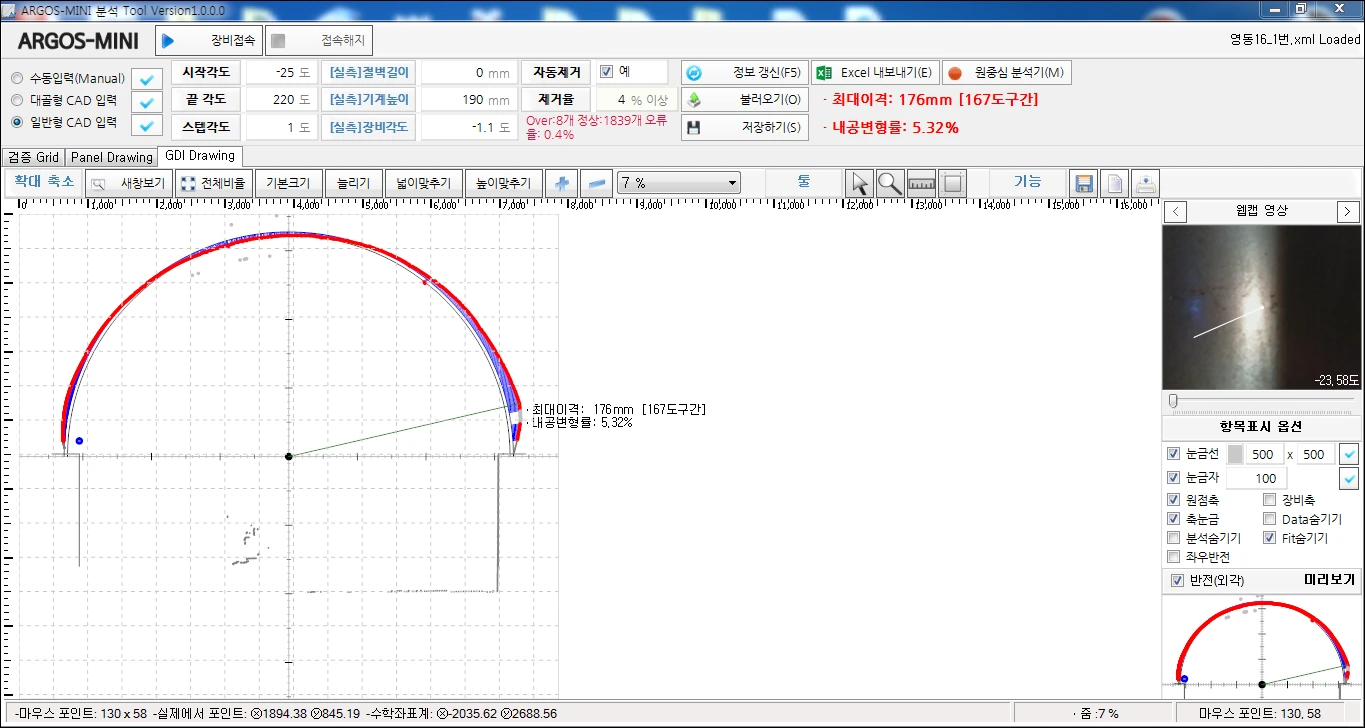Viewport: 1365px width, 728px height.
Task: Click the [실측]기계높이 button
Action: coord(369,100)
